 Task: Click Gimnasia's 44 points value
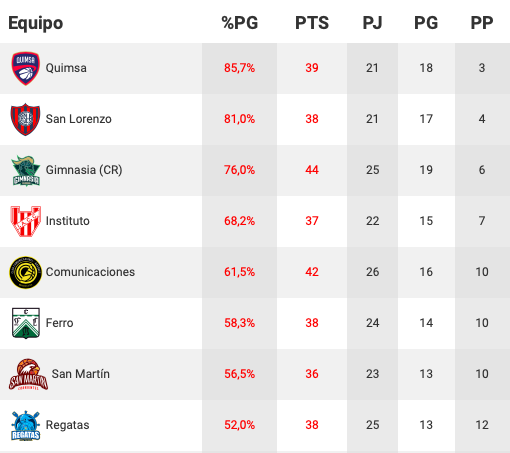pos(312,170)
